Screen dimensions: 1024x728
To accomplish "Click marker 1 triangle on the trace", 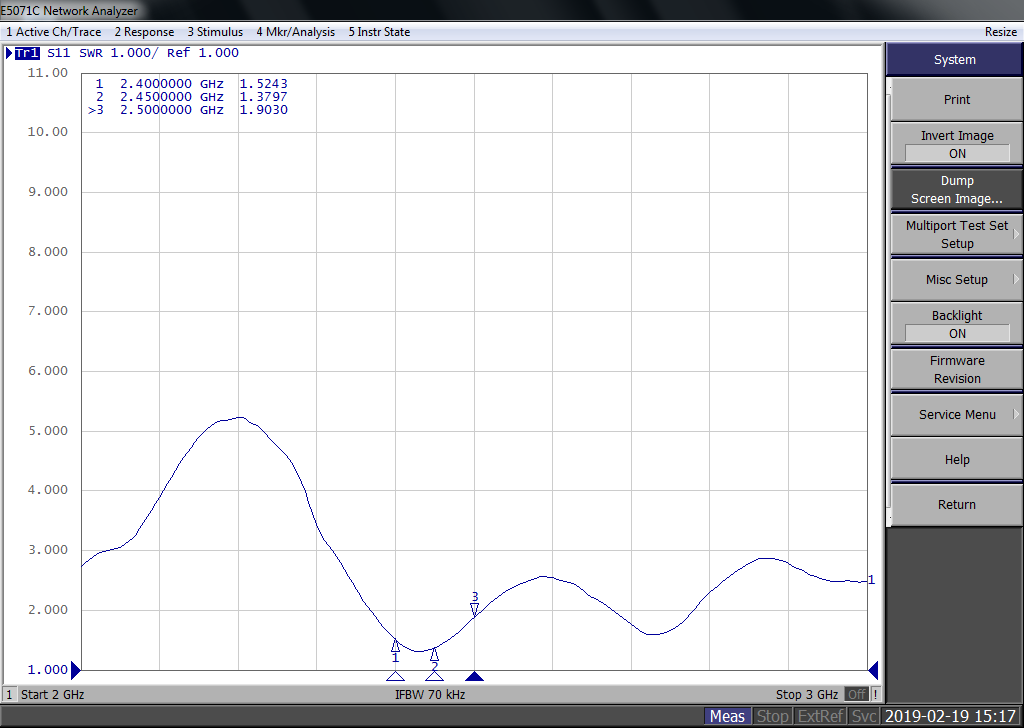I will point(395,646).
